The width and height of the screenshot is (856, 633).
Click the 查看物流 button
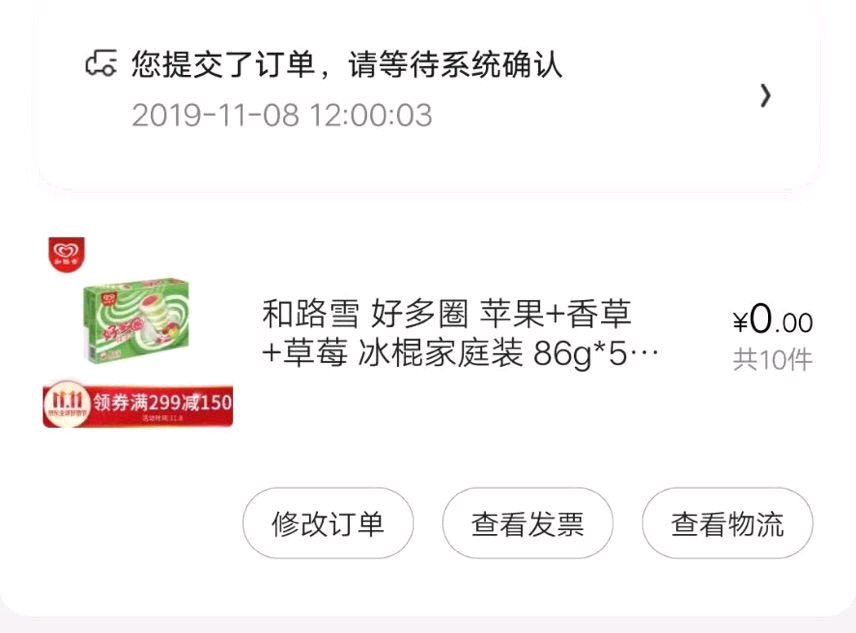(727, 523)
